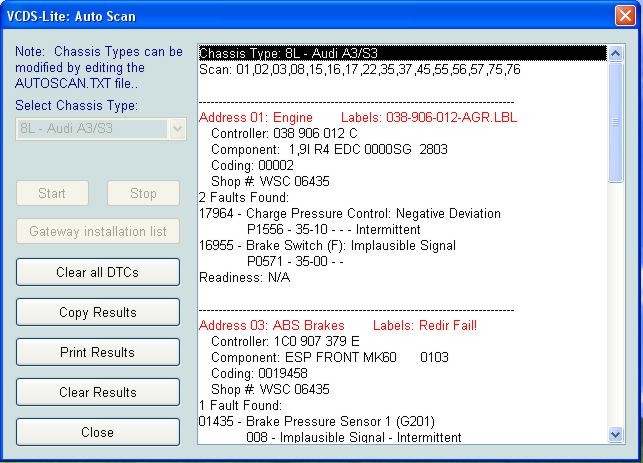The image size is (643, 463).
Task: Click '2 Faults Found:' line
Action: pyautogui.click(x=244, y=198)
